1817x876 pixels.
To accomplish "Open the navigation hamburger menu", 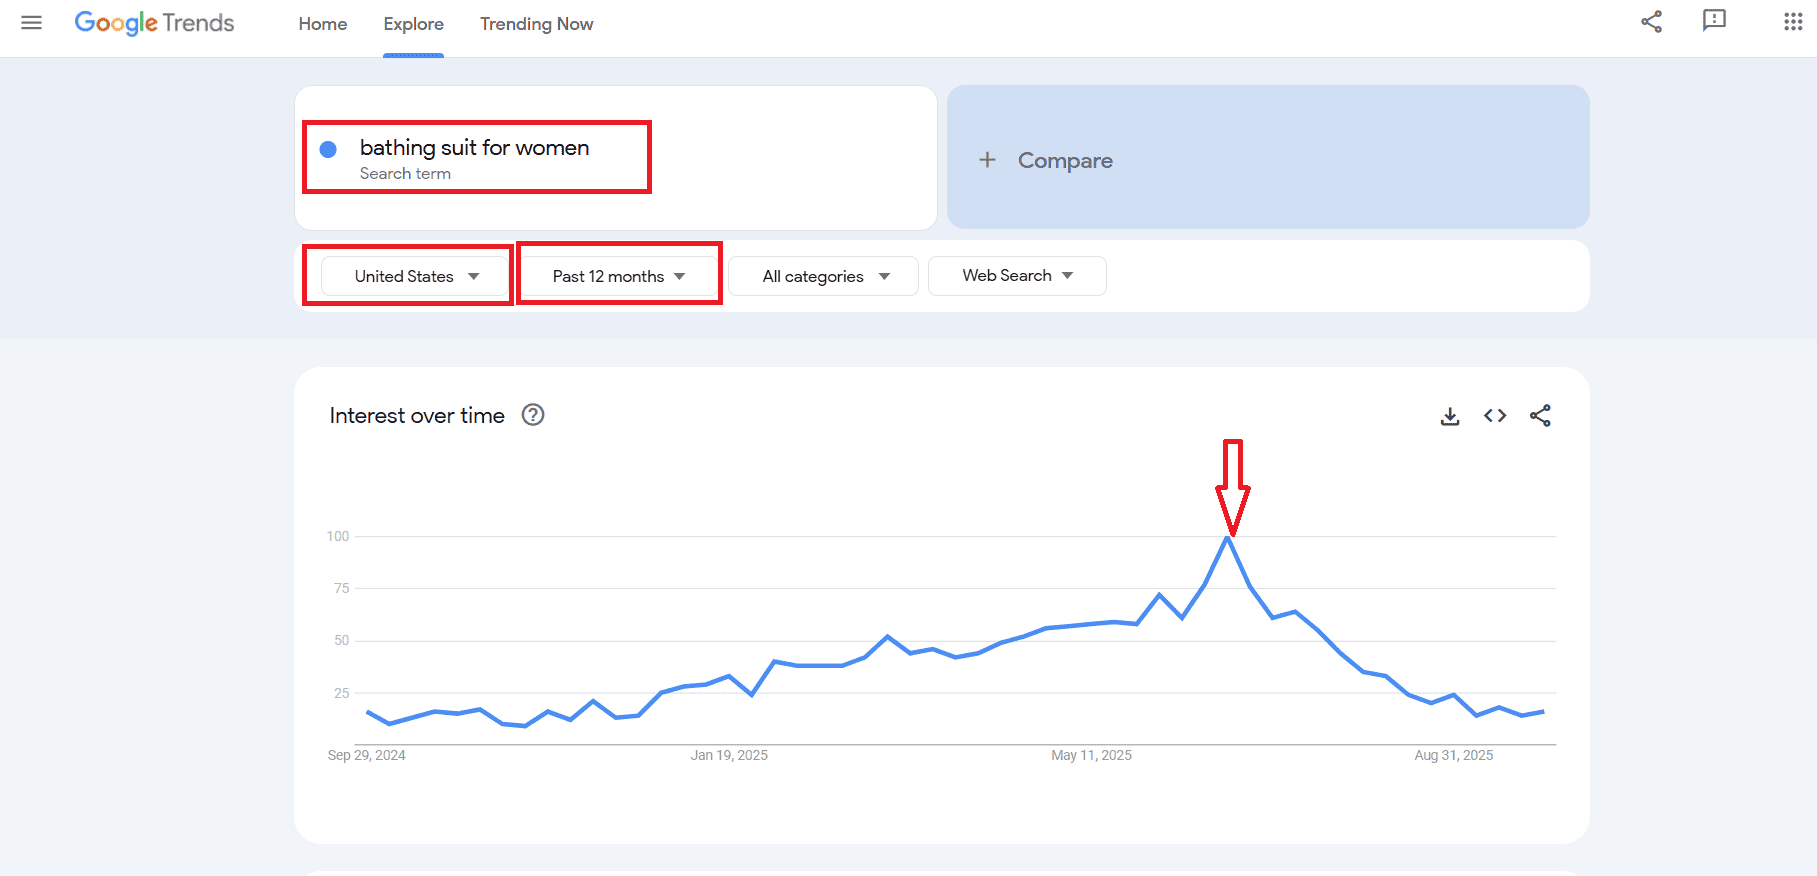I will (31, 23).
